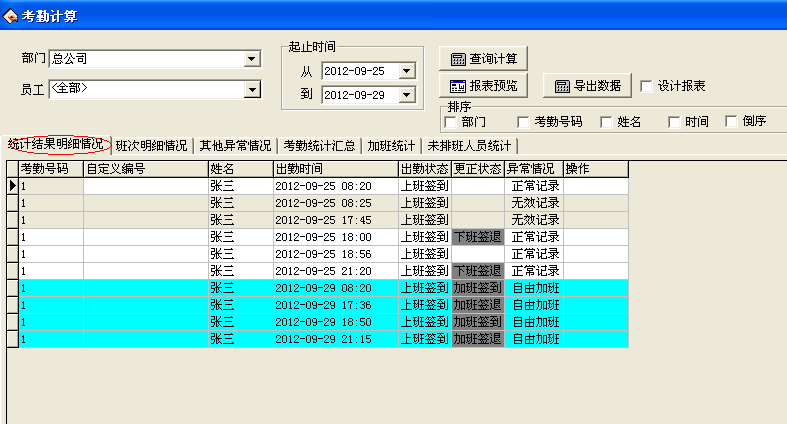787x424 pixels.
Task: Click the report icon on 报表预览
Action: coord(458,86)
